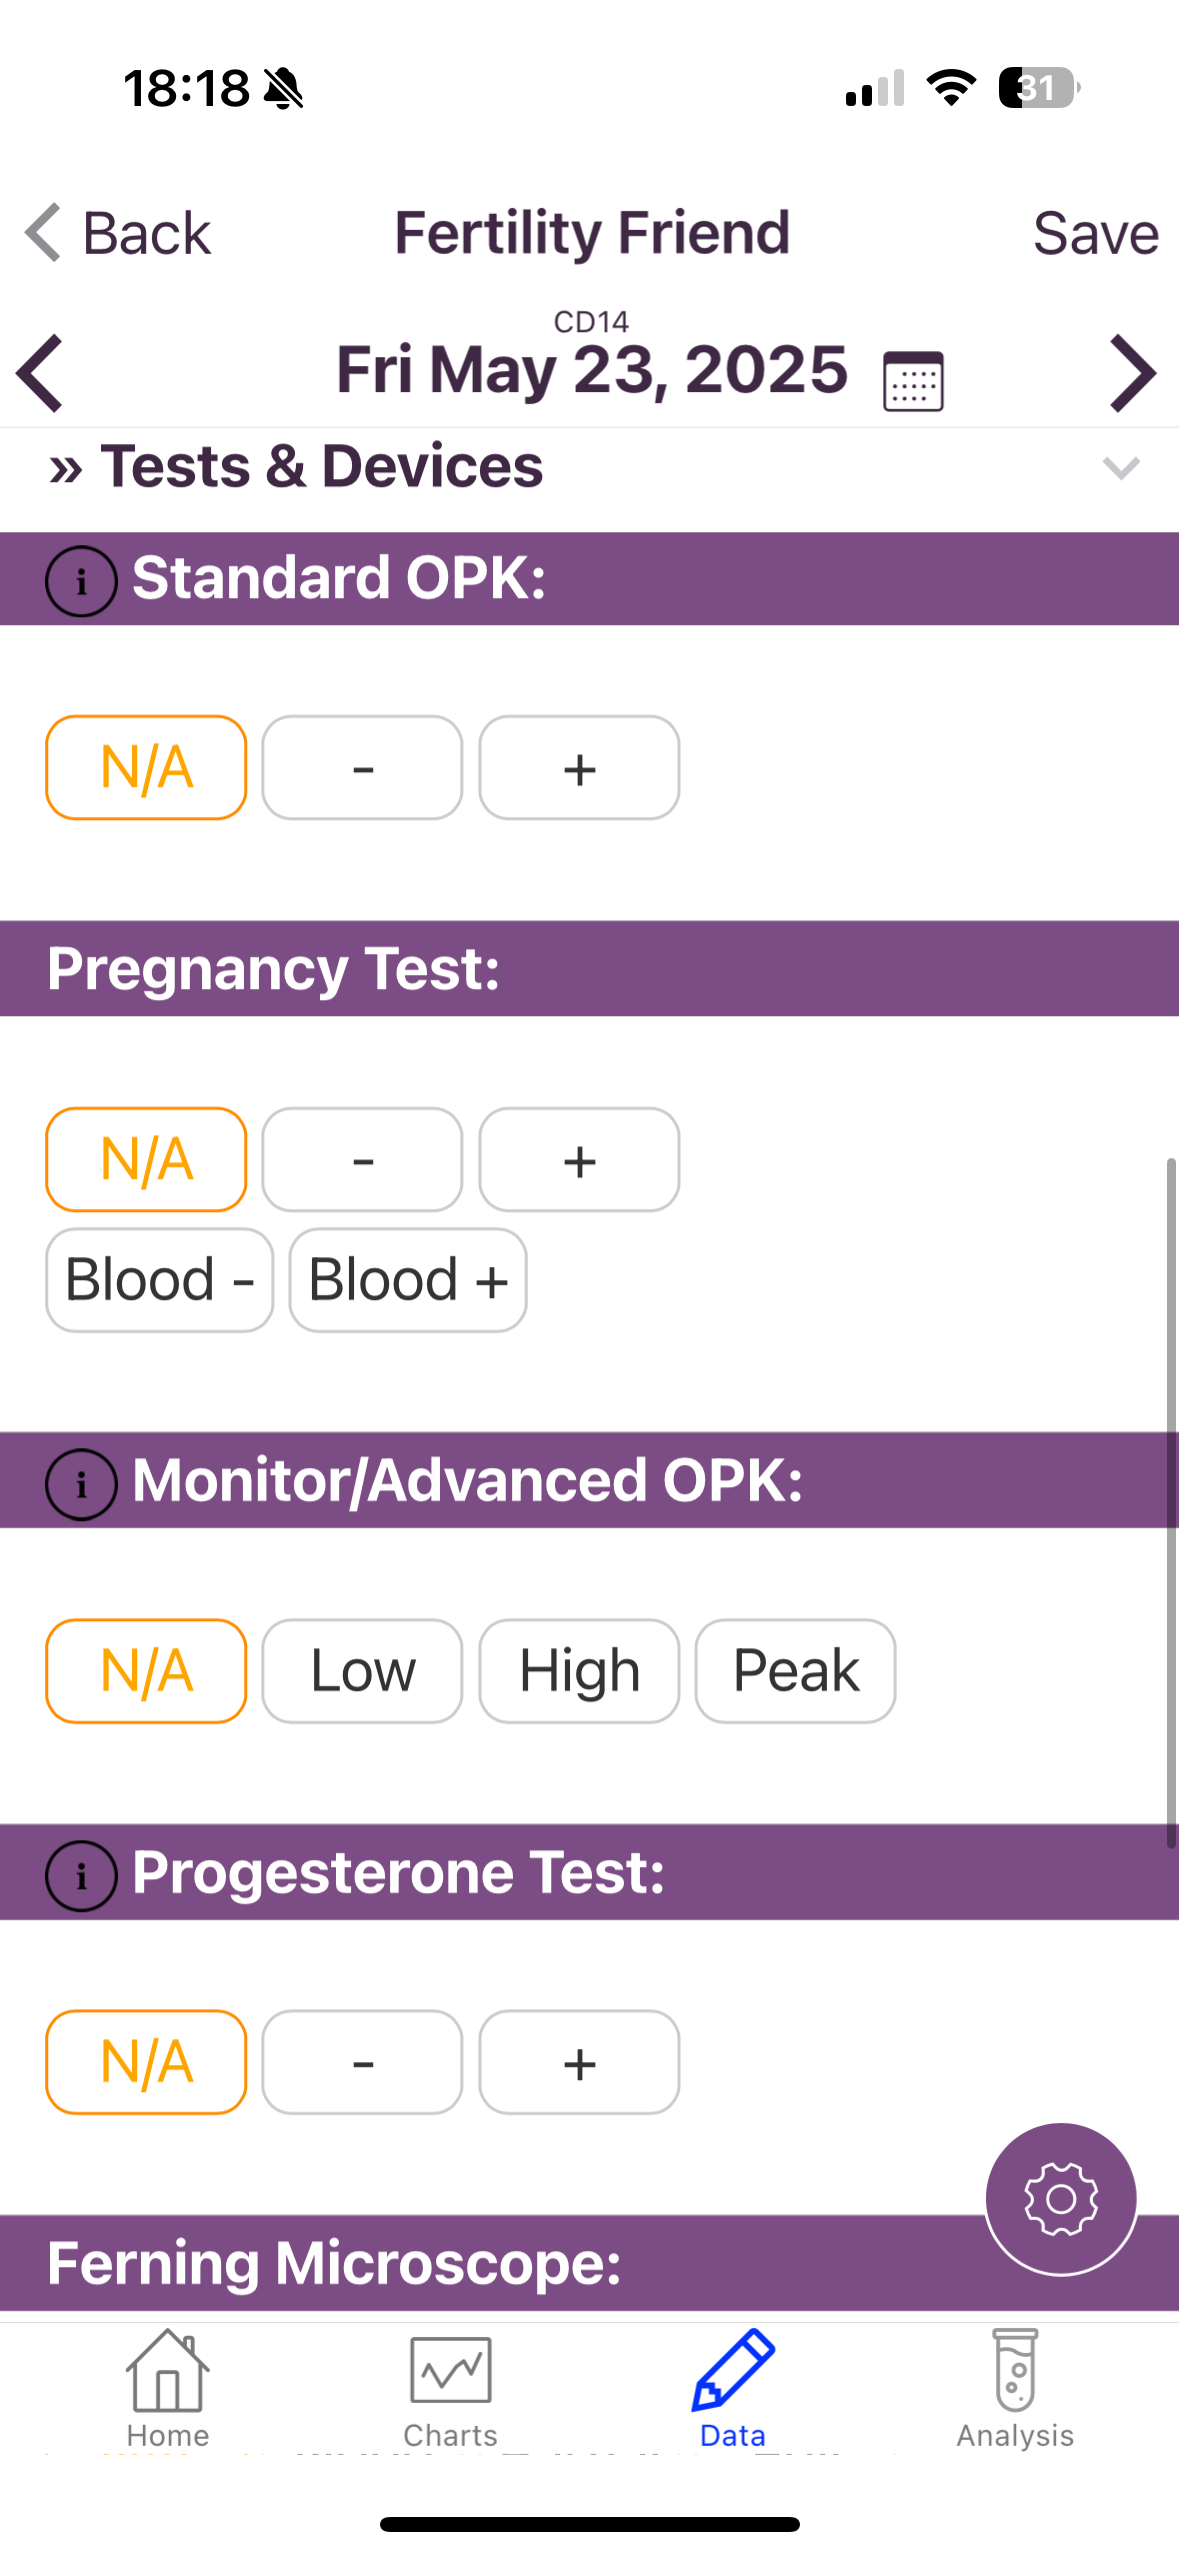Image resolution: width=1179 pixels, height=2556 pixels.
Task: Go to previous day arrow
Action: [x=41, y=373]
